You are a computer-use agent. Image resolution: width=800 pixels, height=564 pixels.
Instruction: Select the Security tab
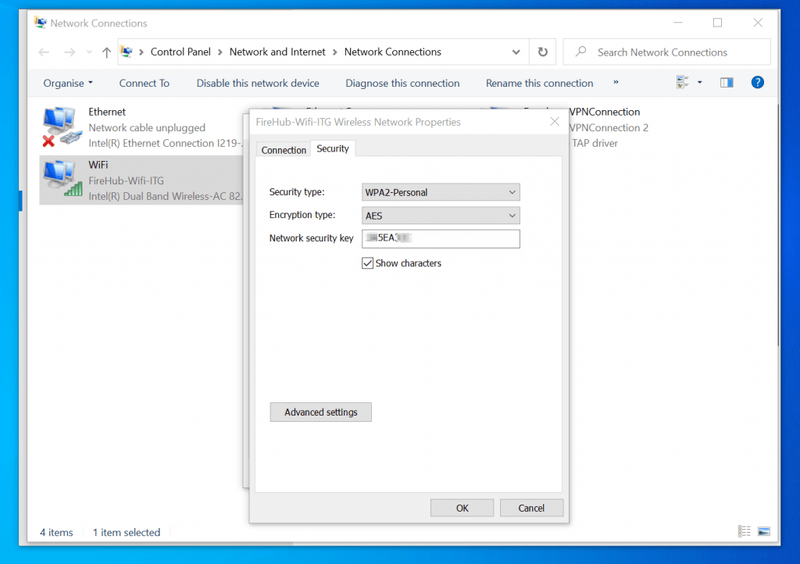[333, 149]
